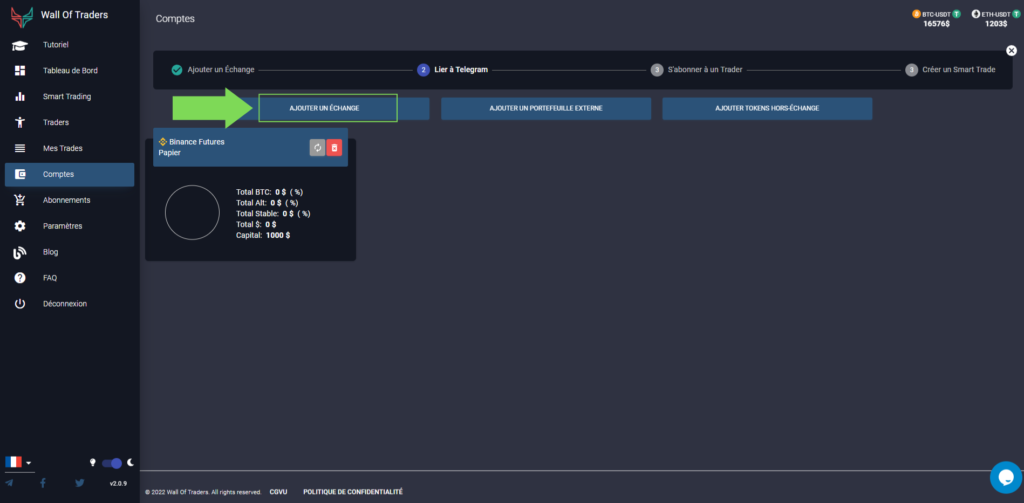This screenshot has width=1024, height=503.
Task: Delete the Binance Futures account
Action: (x=334, y=148)
